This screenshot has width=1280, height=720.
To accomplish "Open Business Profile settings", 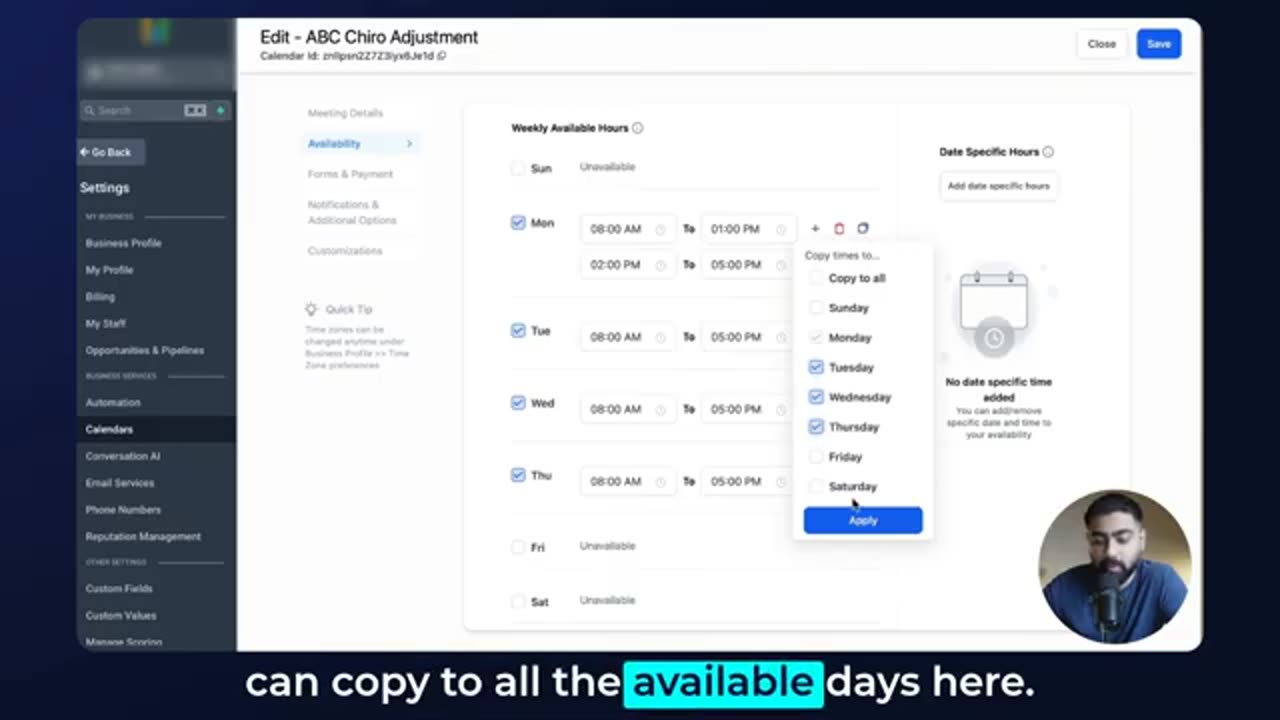I will pos(123,243).
